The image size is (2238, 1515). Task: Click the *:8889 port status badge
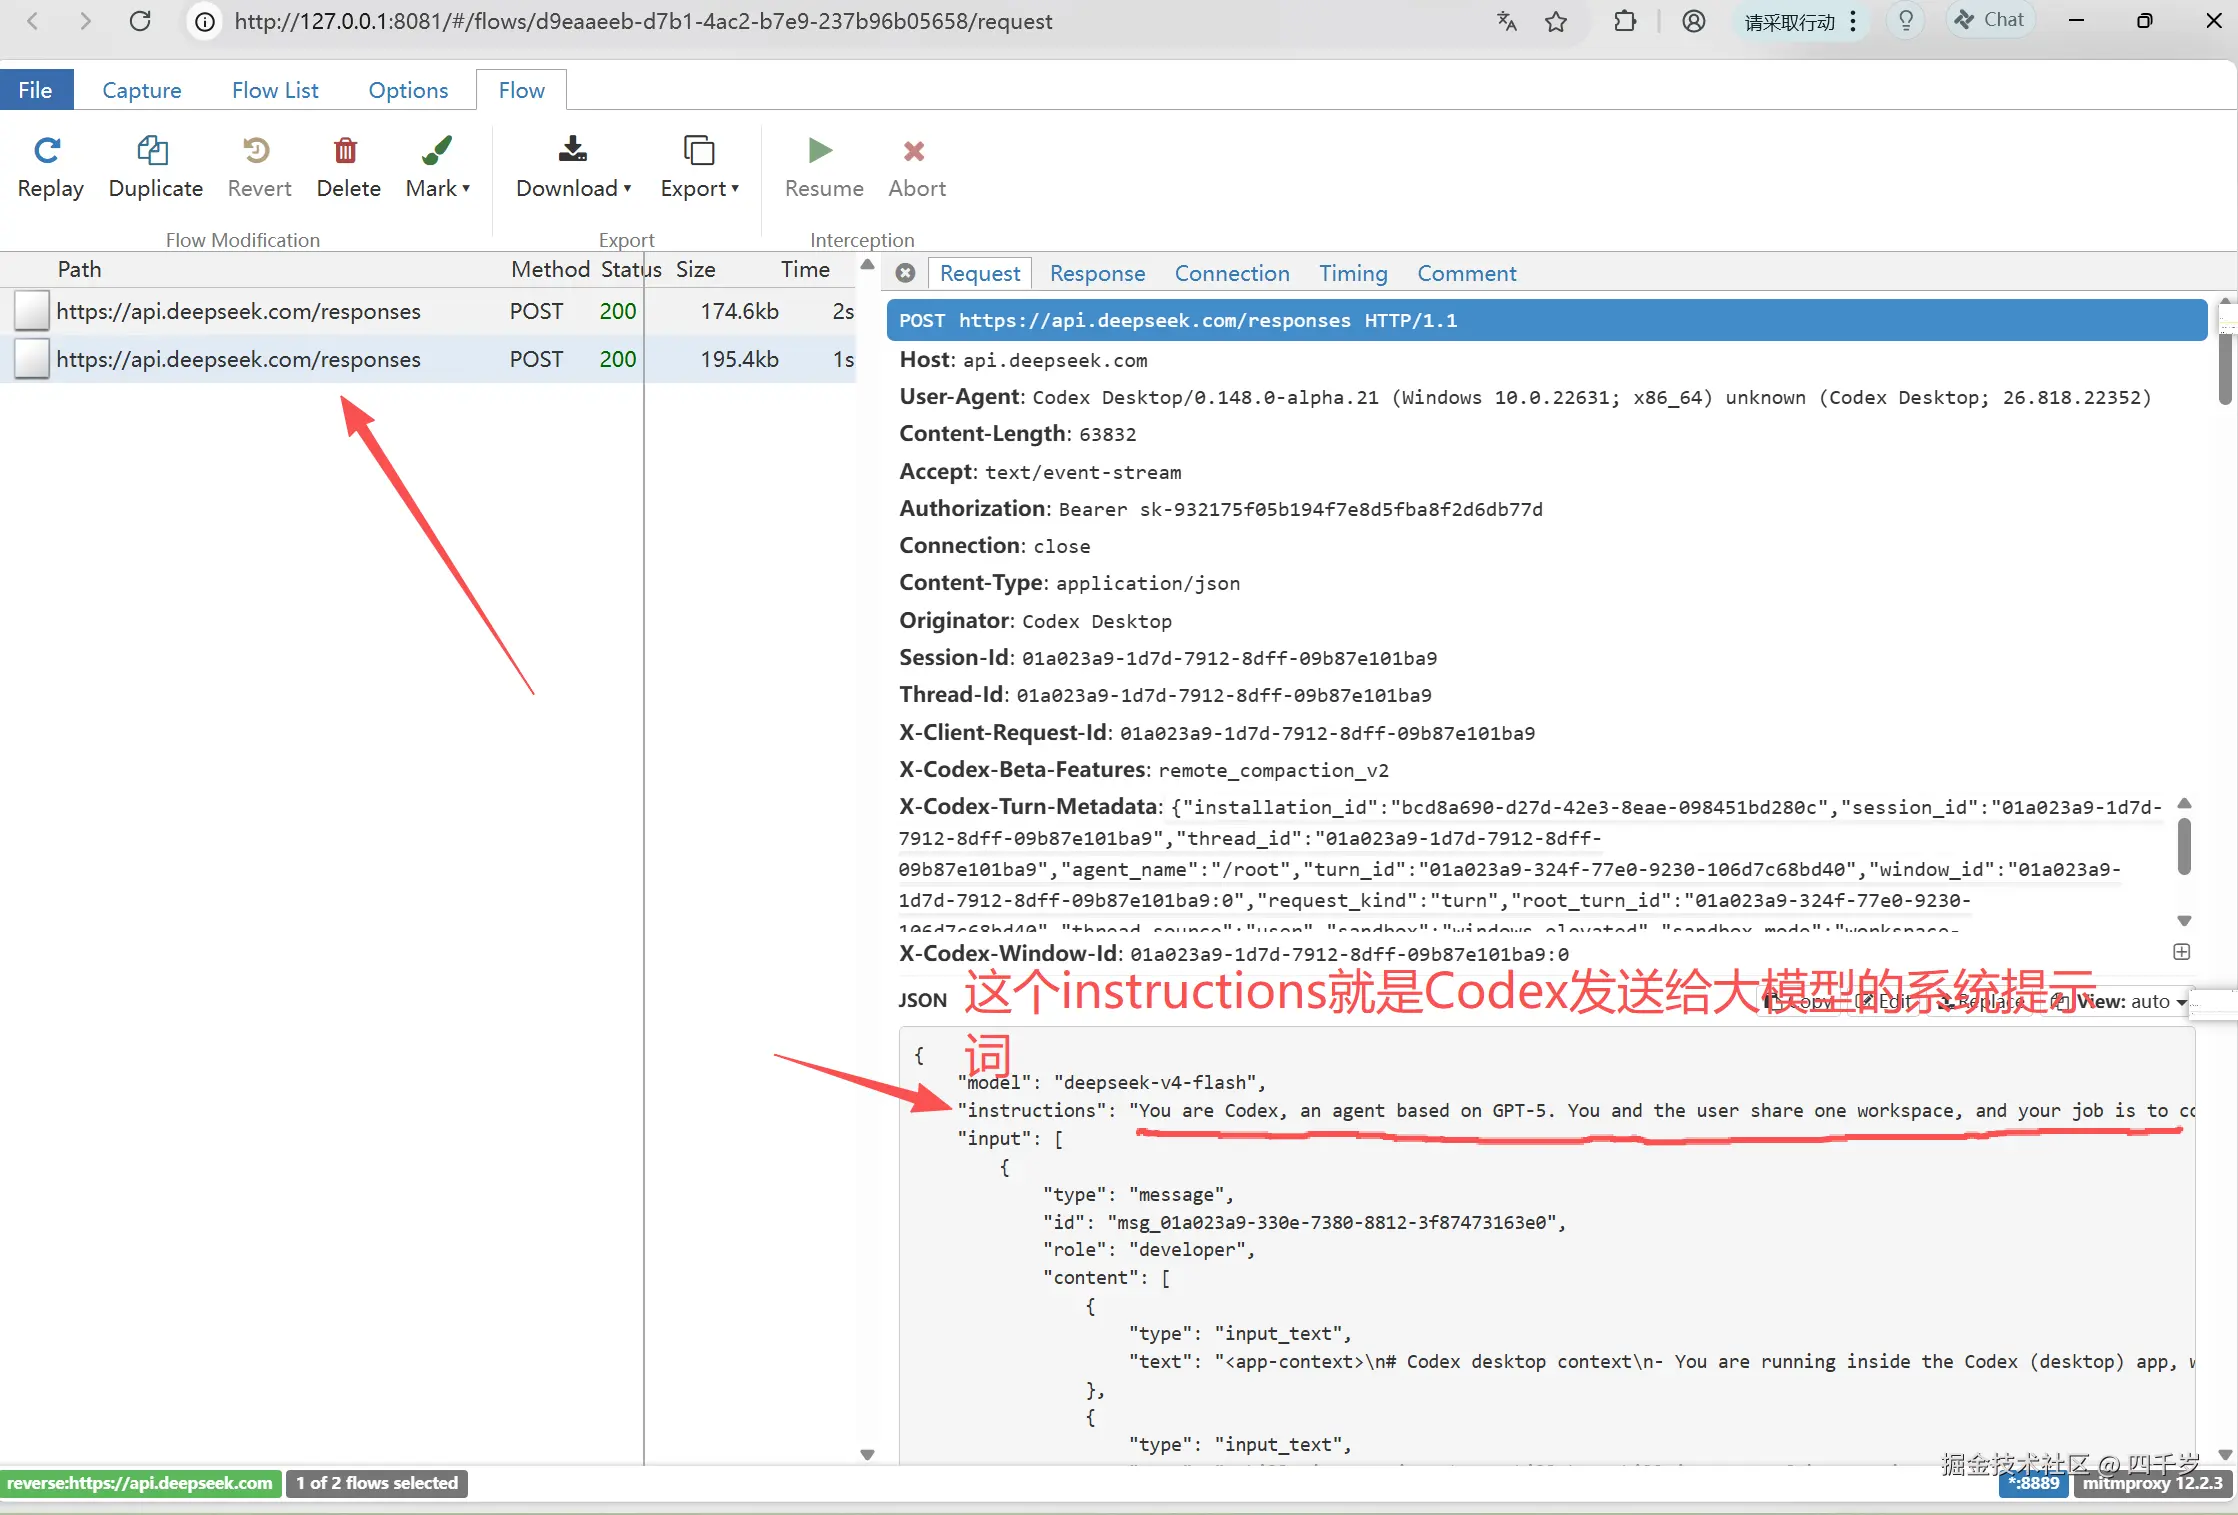click(2034, 1483)
